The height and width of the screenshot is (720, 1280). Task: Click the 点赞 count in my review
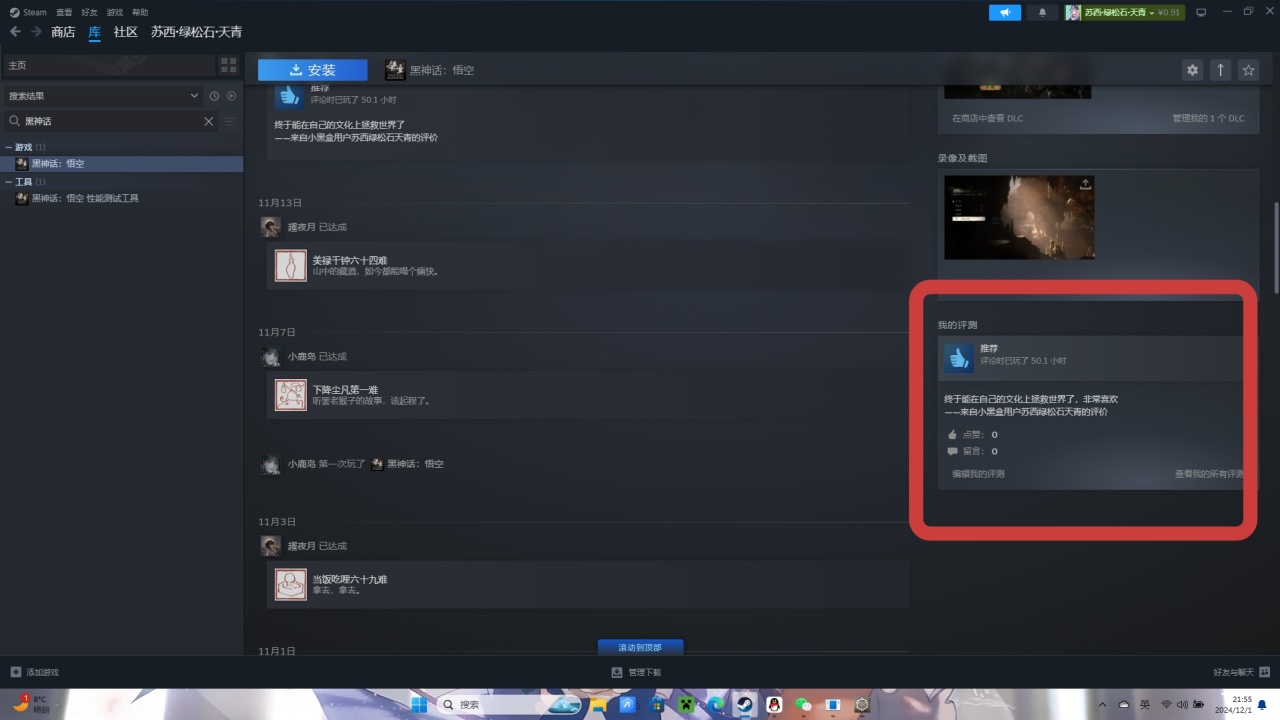coord(994,435)
